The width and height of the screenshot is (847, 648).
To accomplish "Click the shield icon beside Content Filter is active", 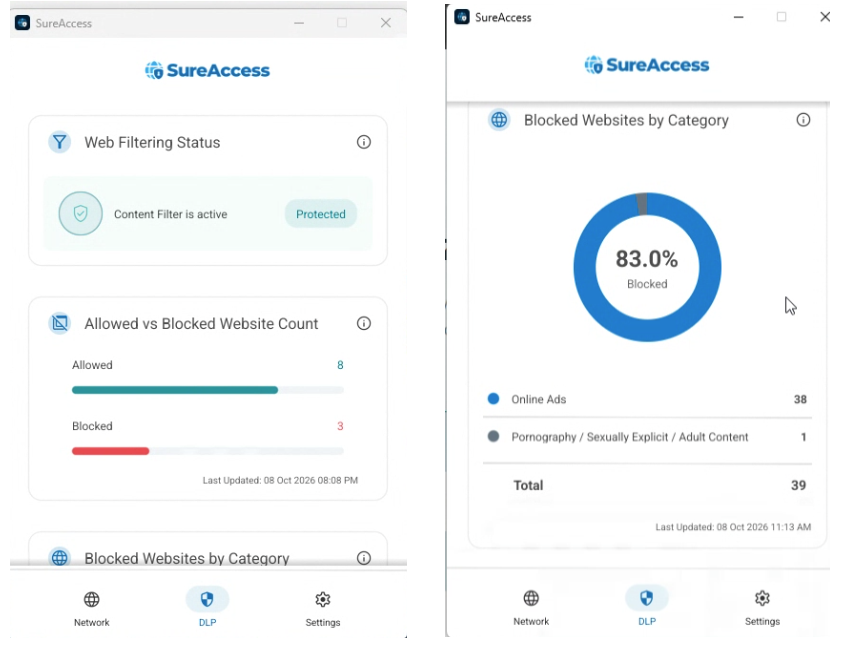I will pyautogui.click(x=80, y=214).
